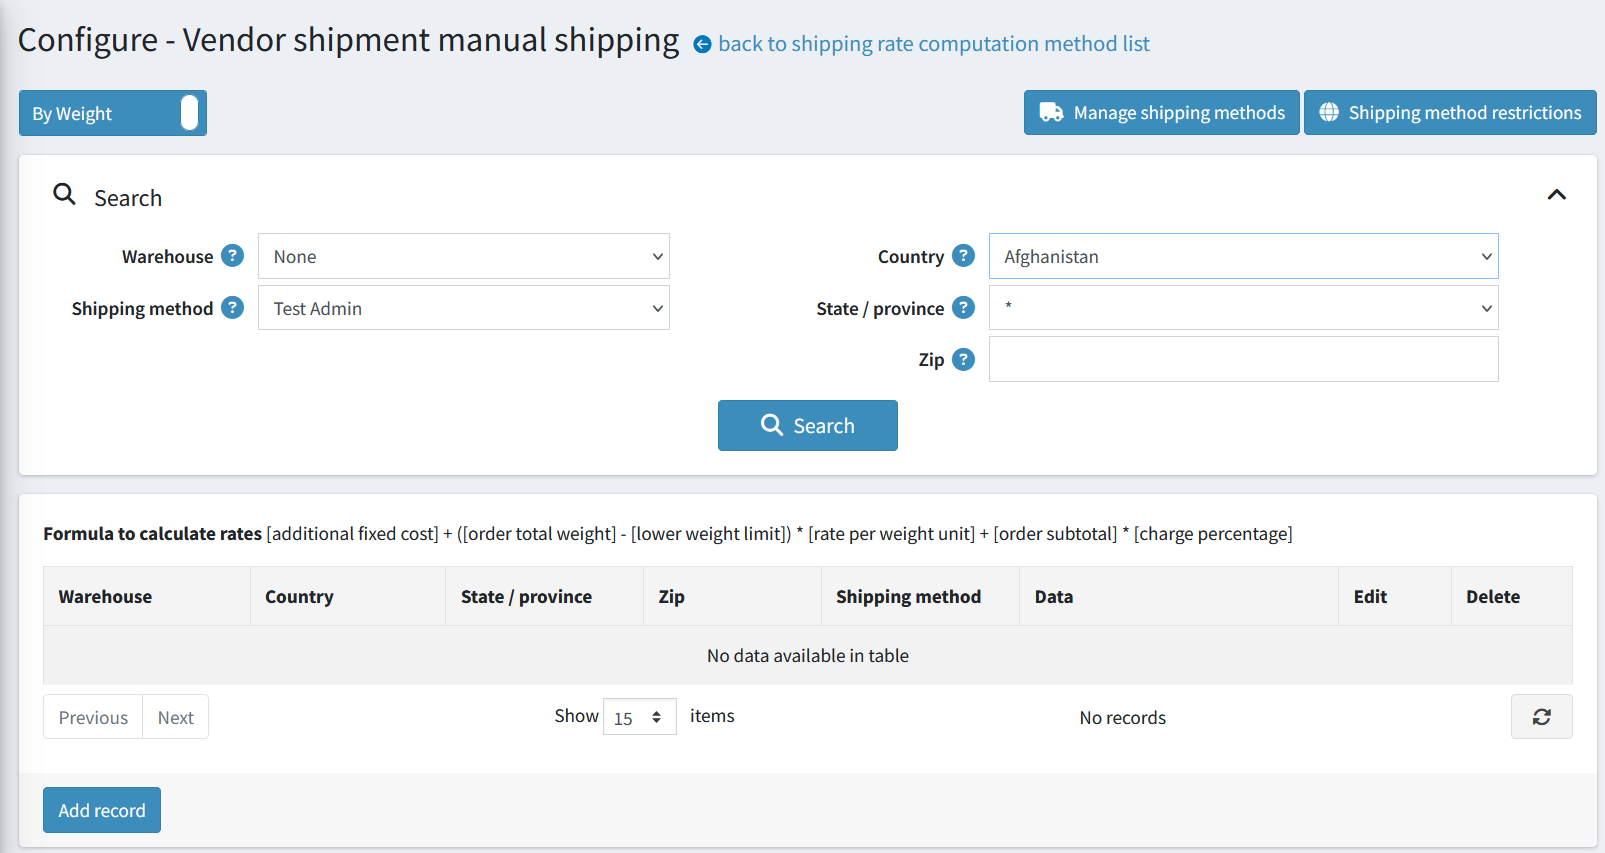Show help for Zip field
The width and height of the screenshot is (1605, 853).
point(963,359)
